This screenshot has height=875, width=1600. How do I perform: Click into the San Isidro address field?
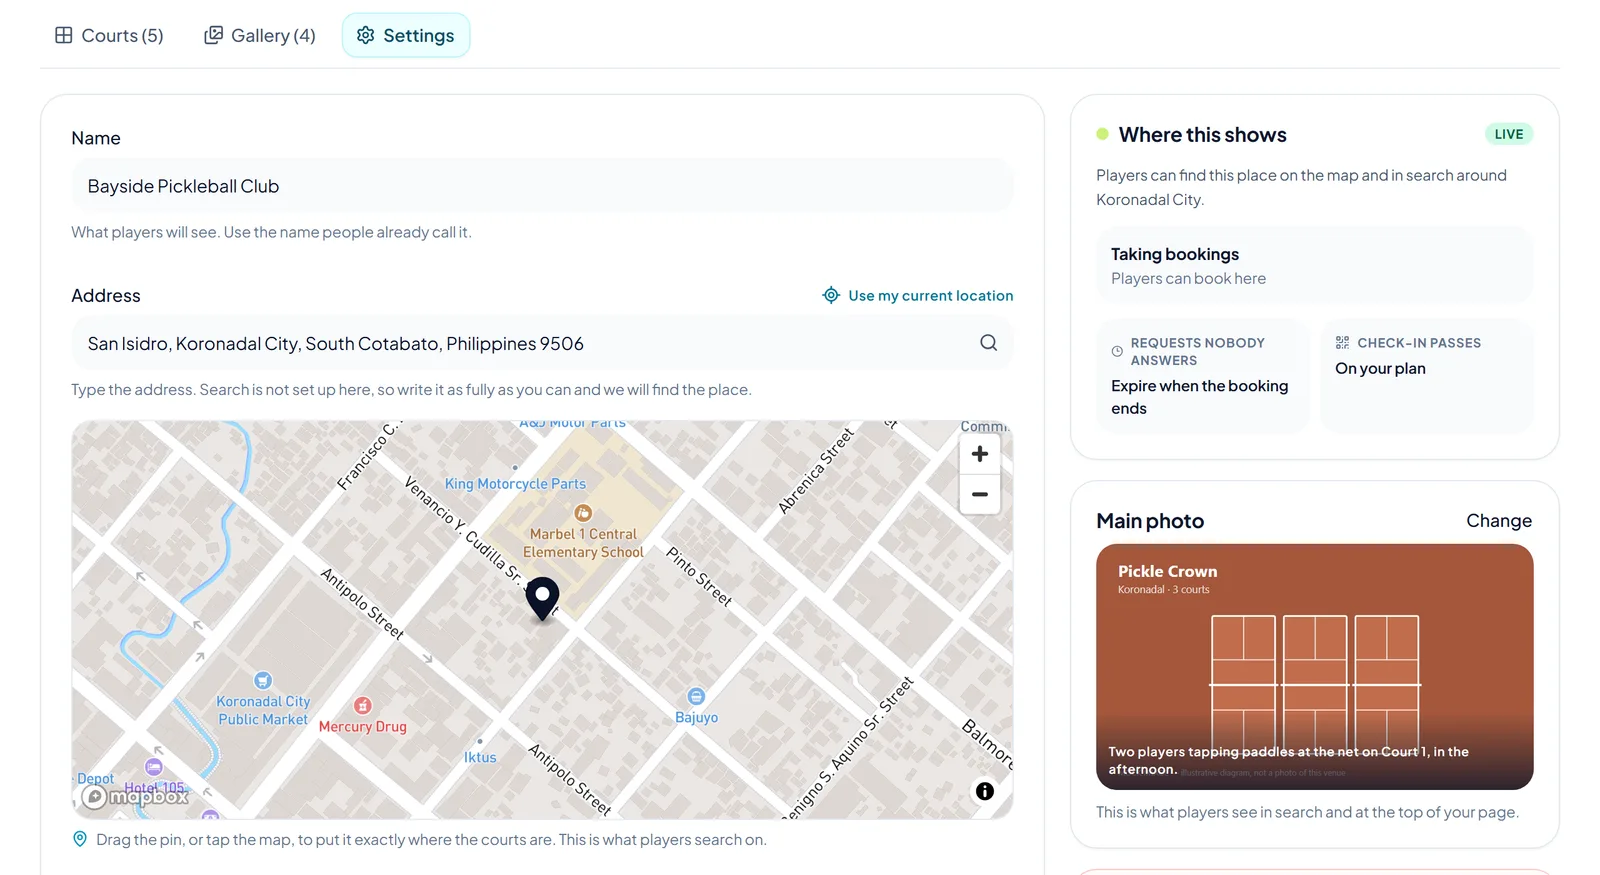(542, 343)
